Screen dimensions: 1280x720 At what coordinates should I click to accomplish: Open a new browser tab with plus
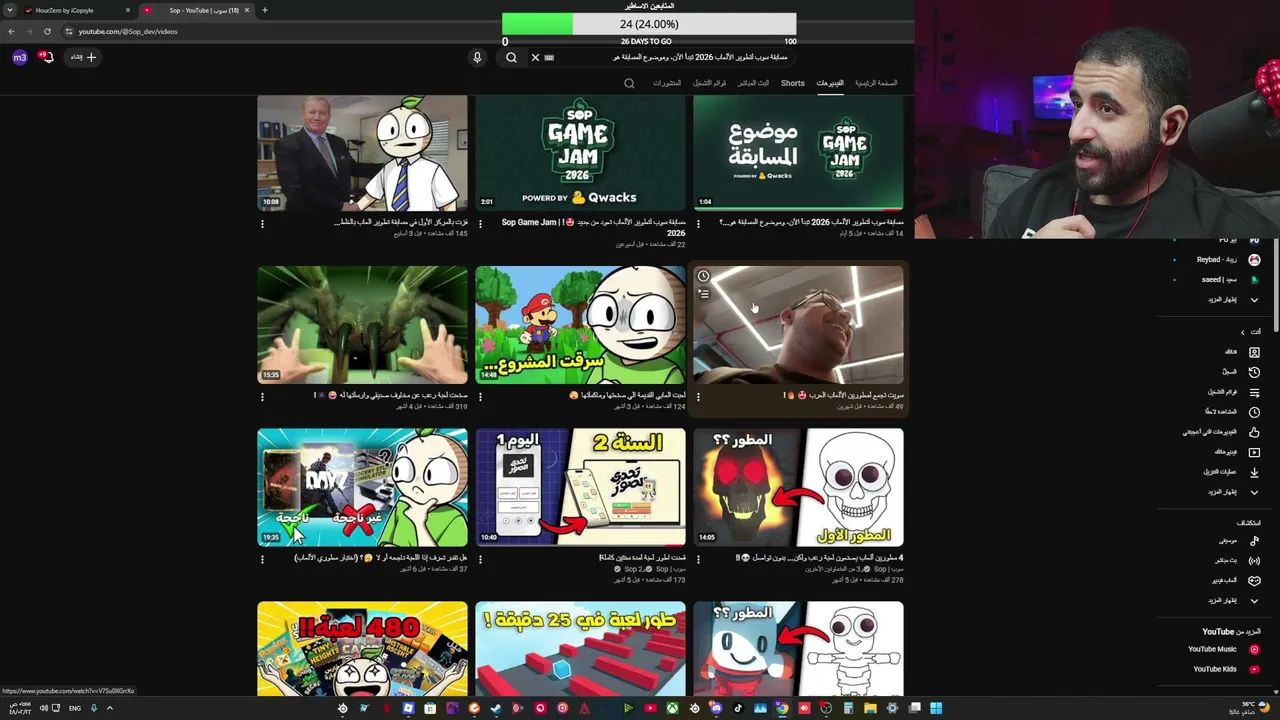[264, 10]
